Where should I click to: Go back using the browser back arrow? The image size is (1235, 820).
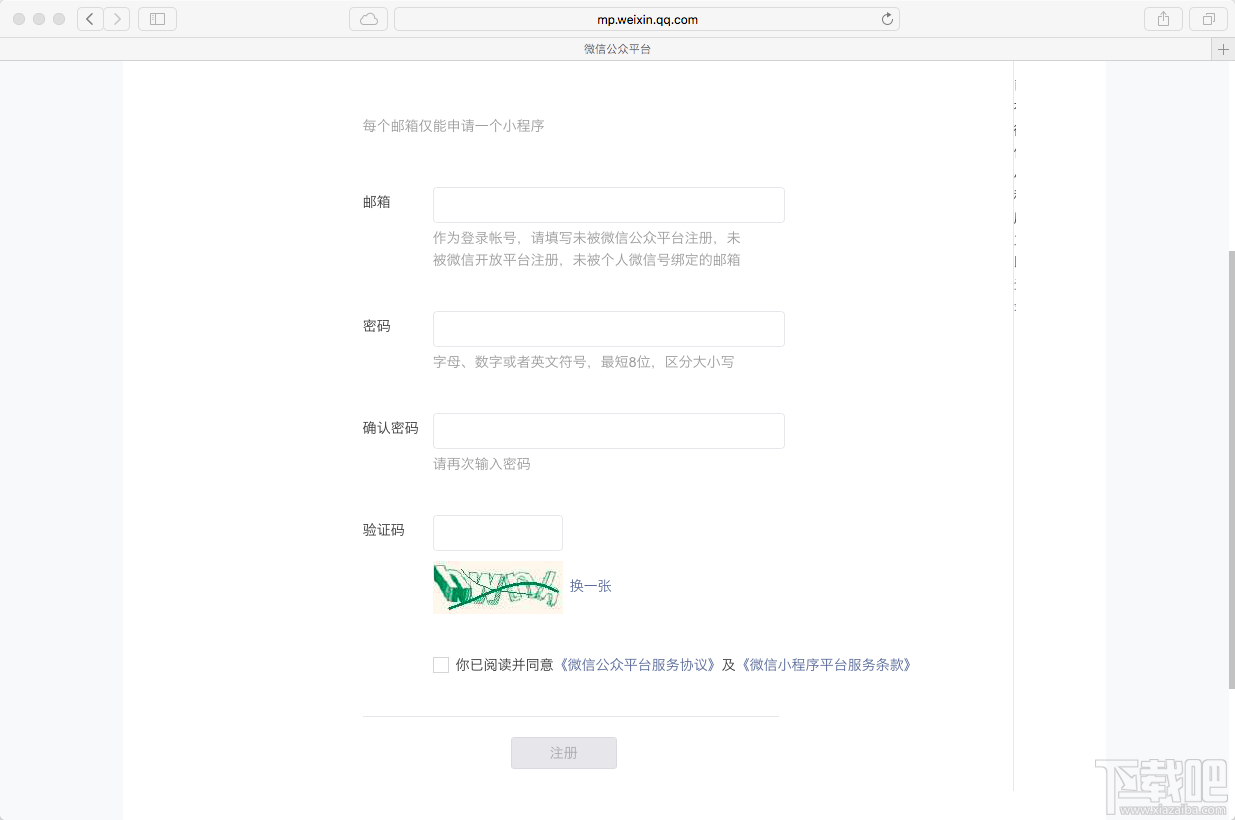click(89, 18)
